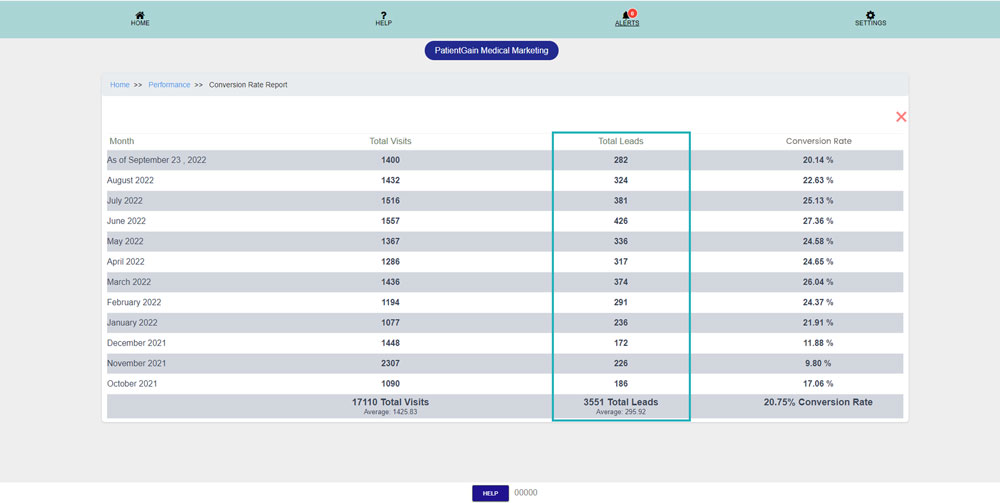The image size is (1000, 503).
Task: Open Settings via the gear icon
Action: point(871,15)
